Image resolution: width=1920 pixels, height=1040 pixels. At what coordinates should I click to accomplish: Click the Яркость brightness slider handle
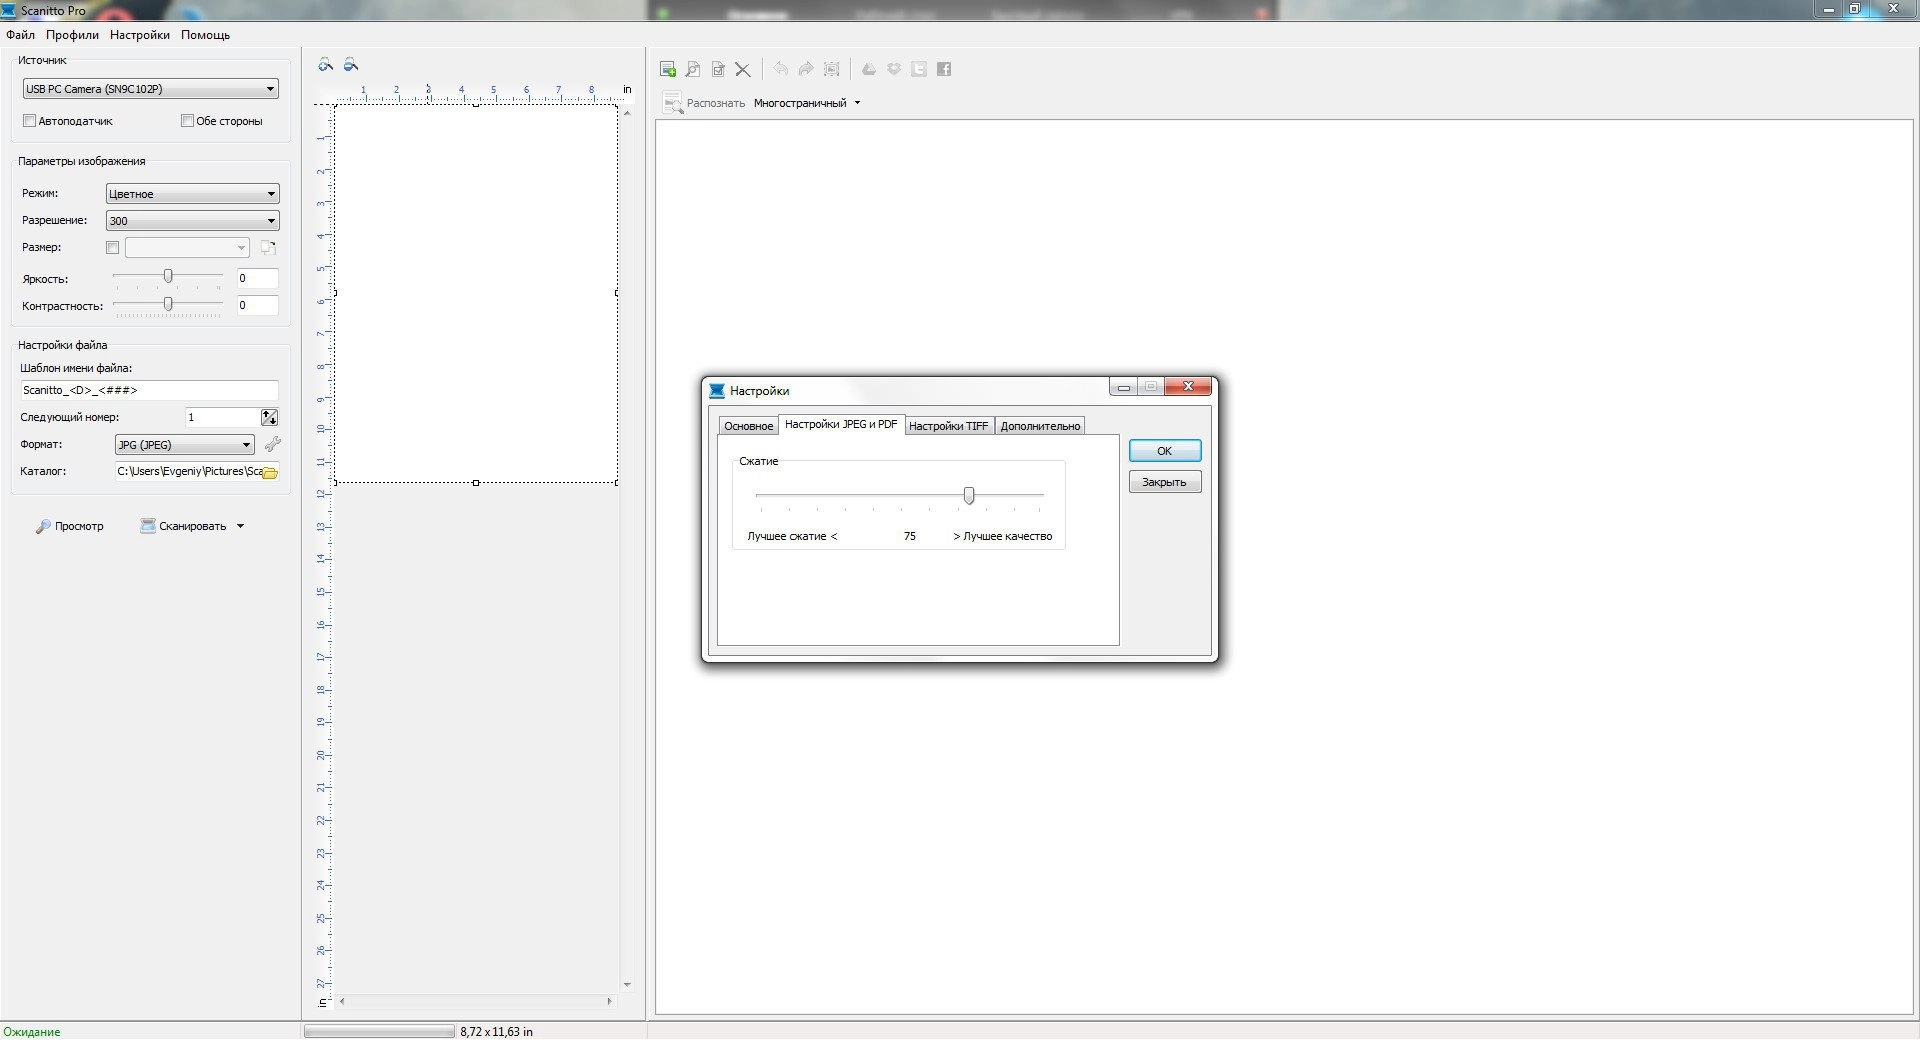pyautogui.click(x=168, y=276)
